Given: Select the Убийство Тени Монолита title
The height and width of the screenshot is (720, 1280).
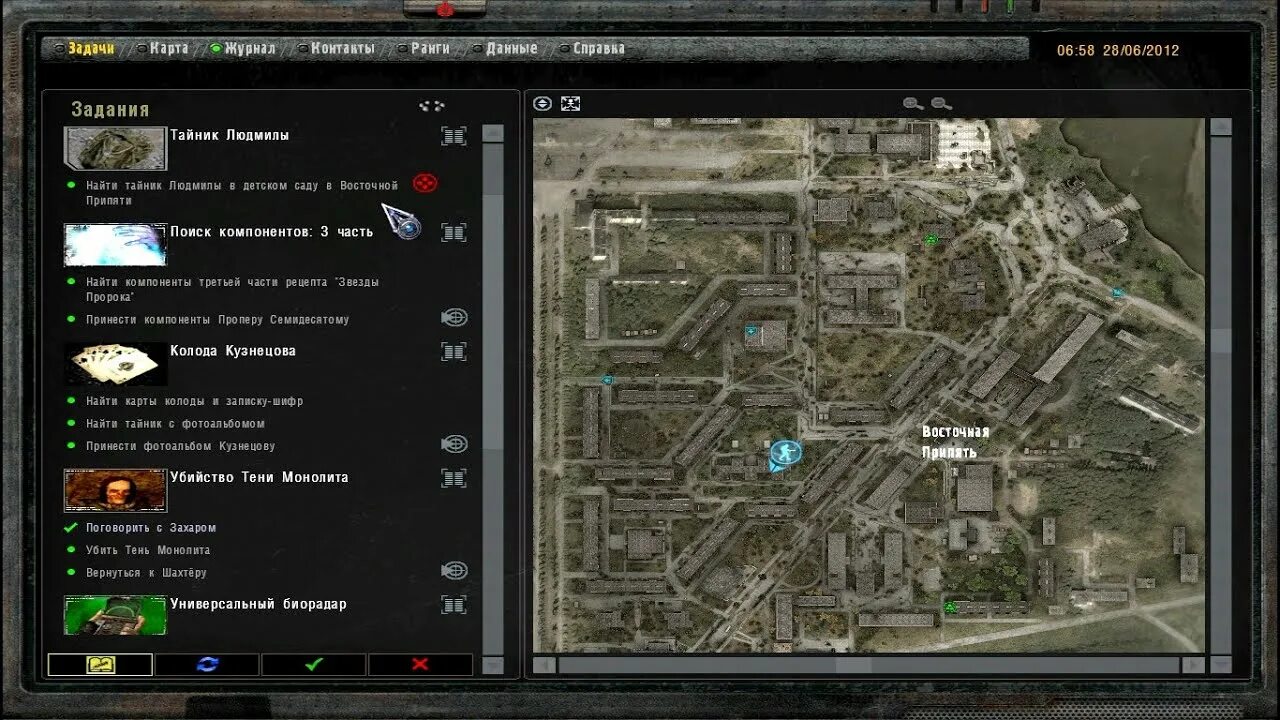Looking at the screenshot, I should coord(259,477).
